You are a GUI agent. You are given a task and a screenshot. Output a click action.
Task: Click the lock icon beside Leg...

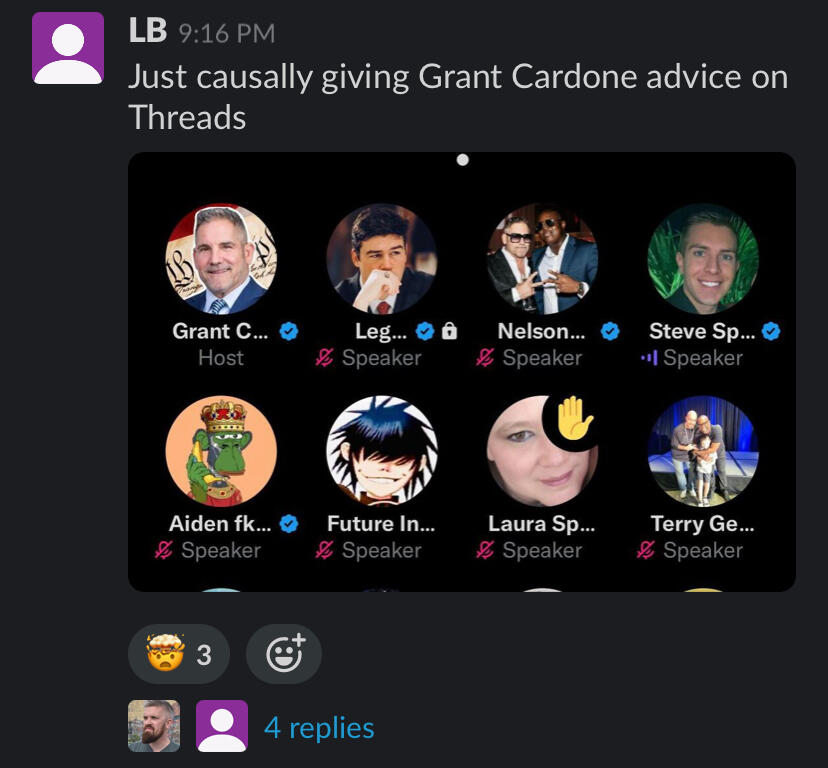[x=449, y=331]
